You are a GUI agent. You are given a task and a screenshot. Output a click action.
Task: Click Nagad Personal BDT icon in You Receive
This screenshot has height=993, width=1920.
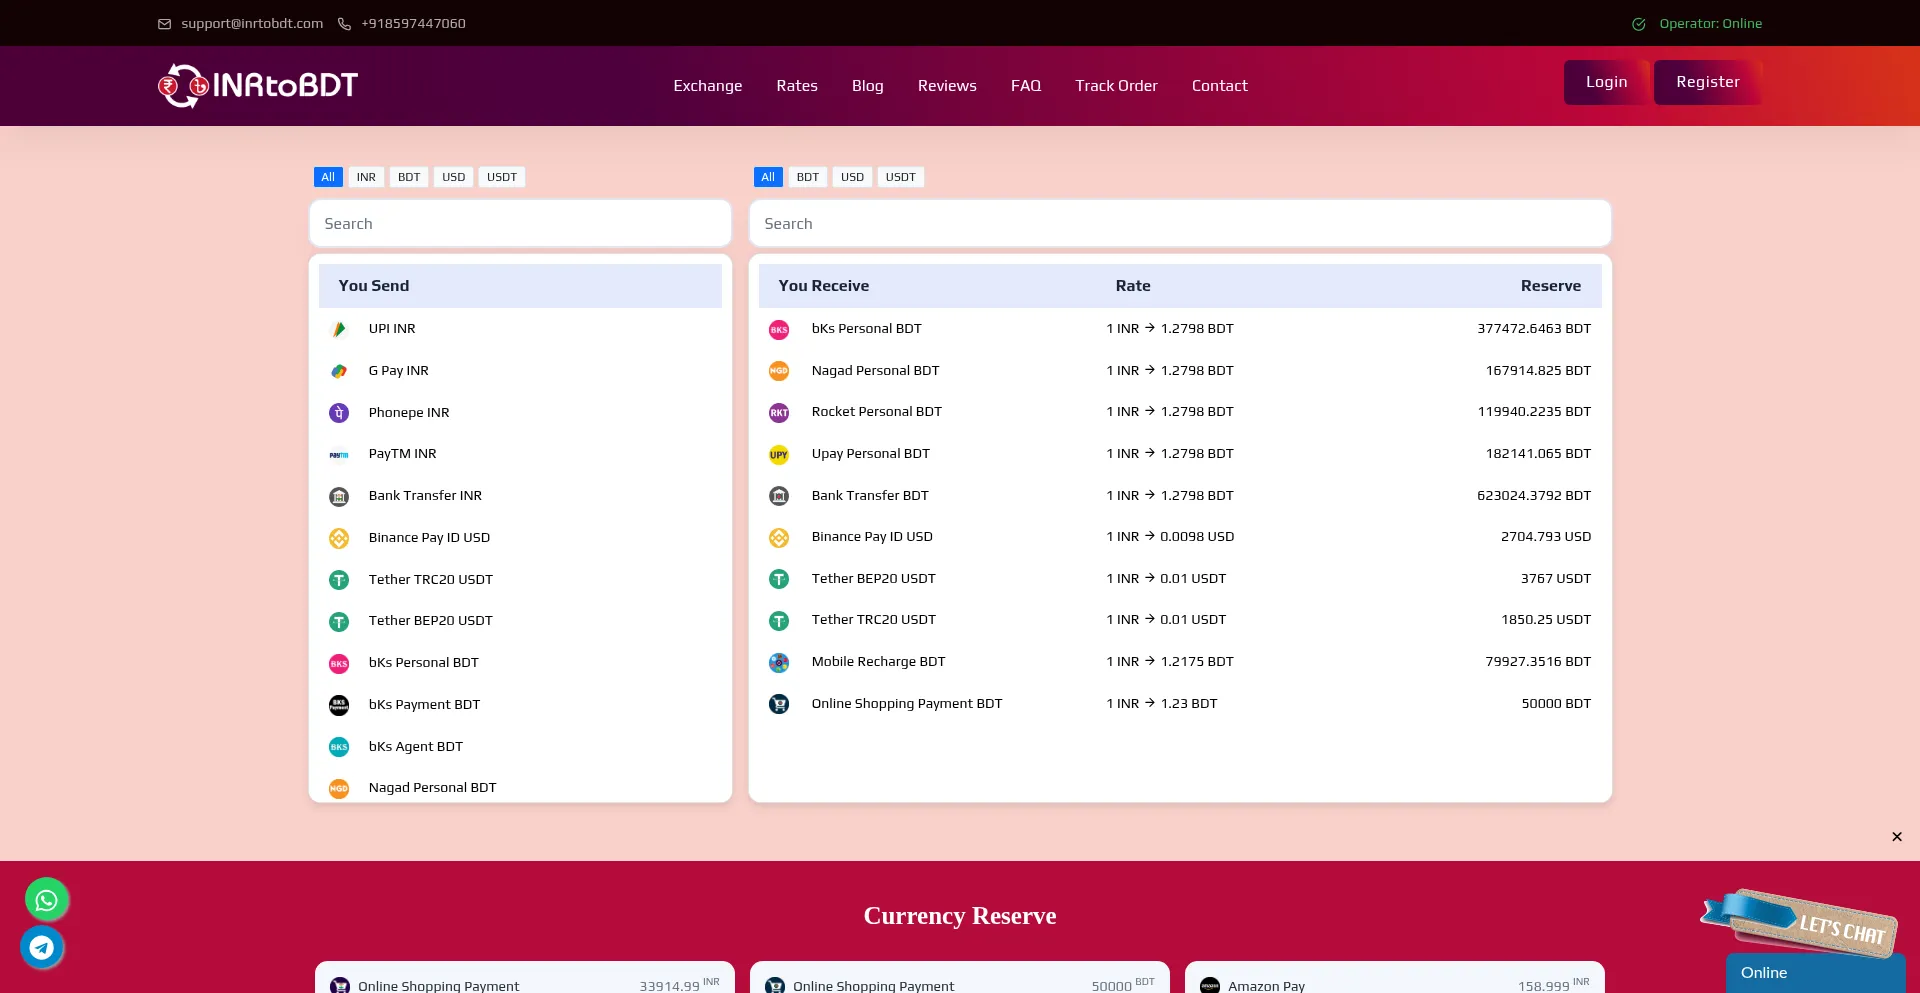[779, 371]
